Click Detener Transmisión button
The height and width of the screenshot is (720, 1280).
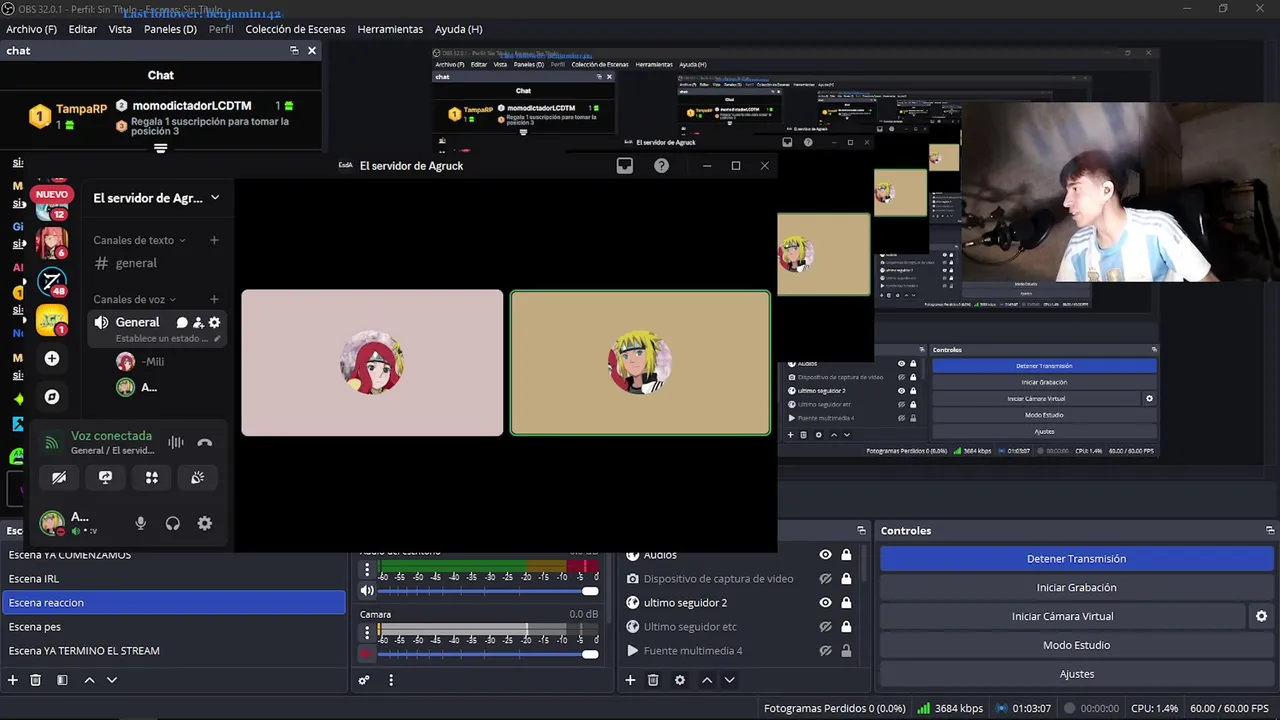(x=1076, y=559)
